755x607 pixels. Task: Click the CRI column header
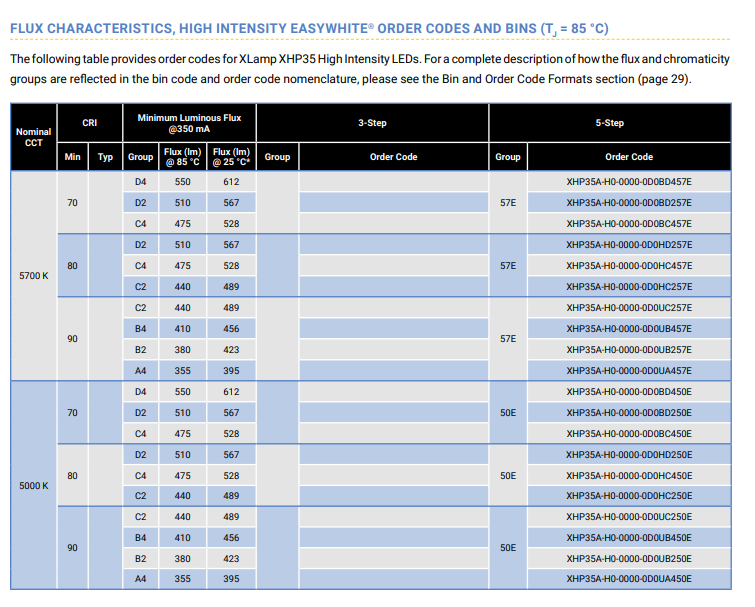coord(90,123)
